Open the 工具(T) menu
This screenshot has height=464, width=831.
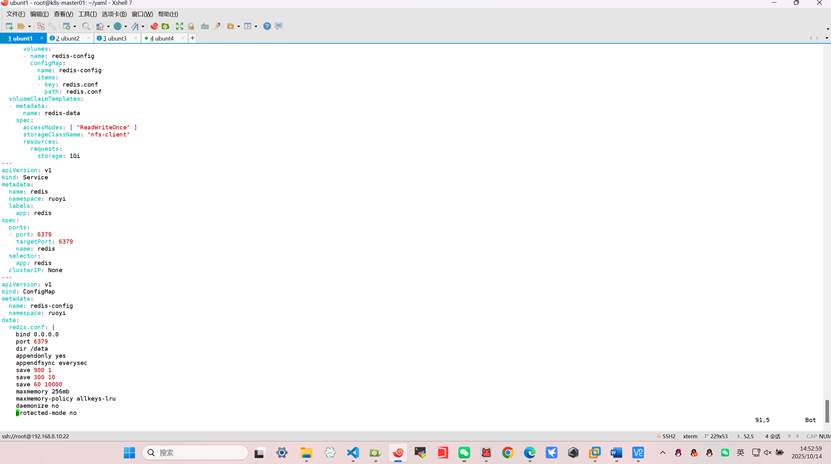click(x=87, y=14)
